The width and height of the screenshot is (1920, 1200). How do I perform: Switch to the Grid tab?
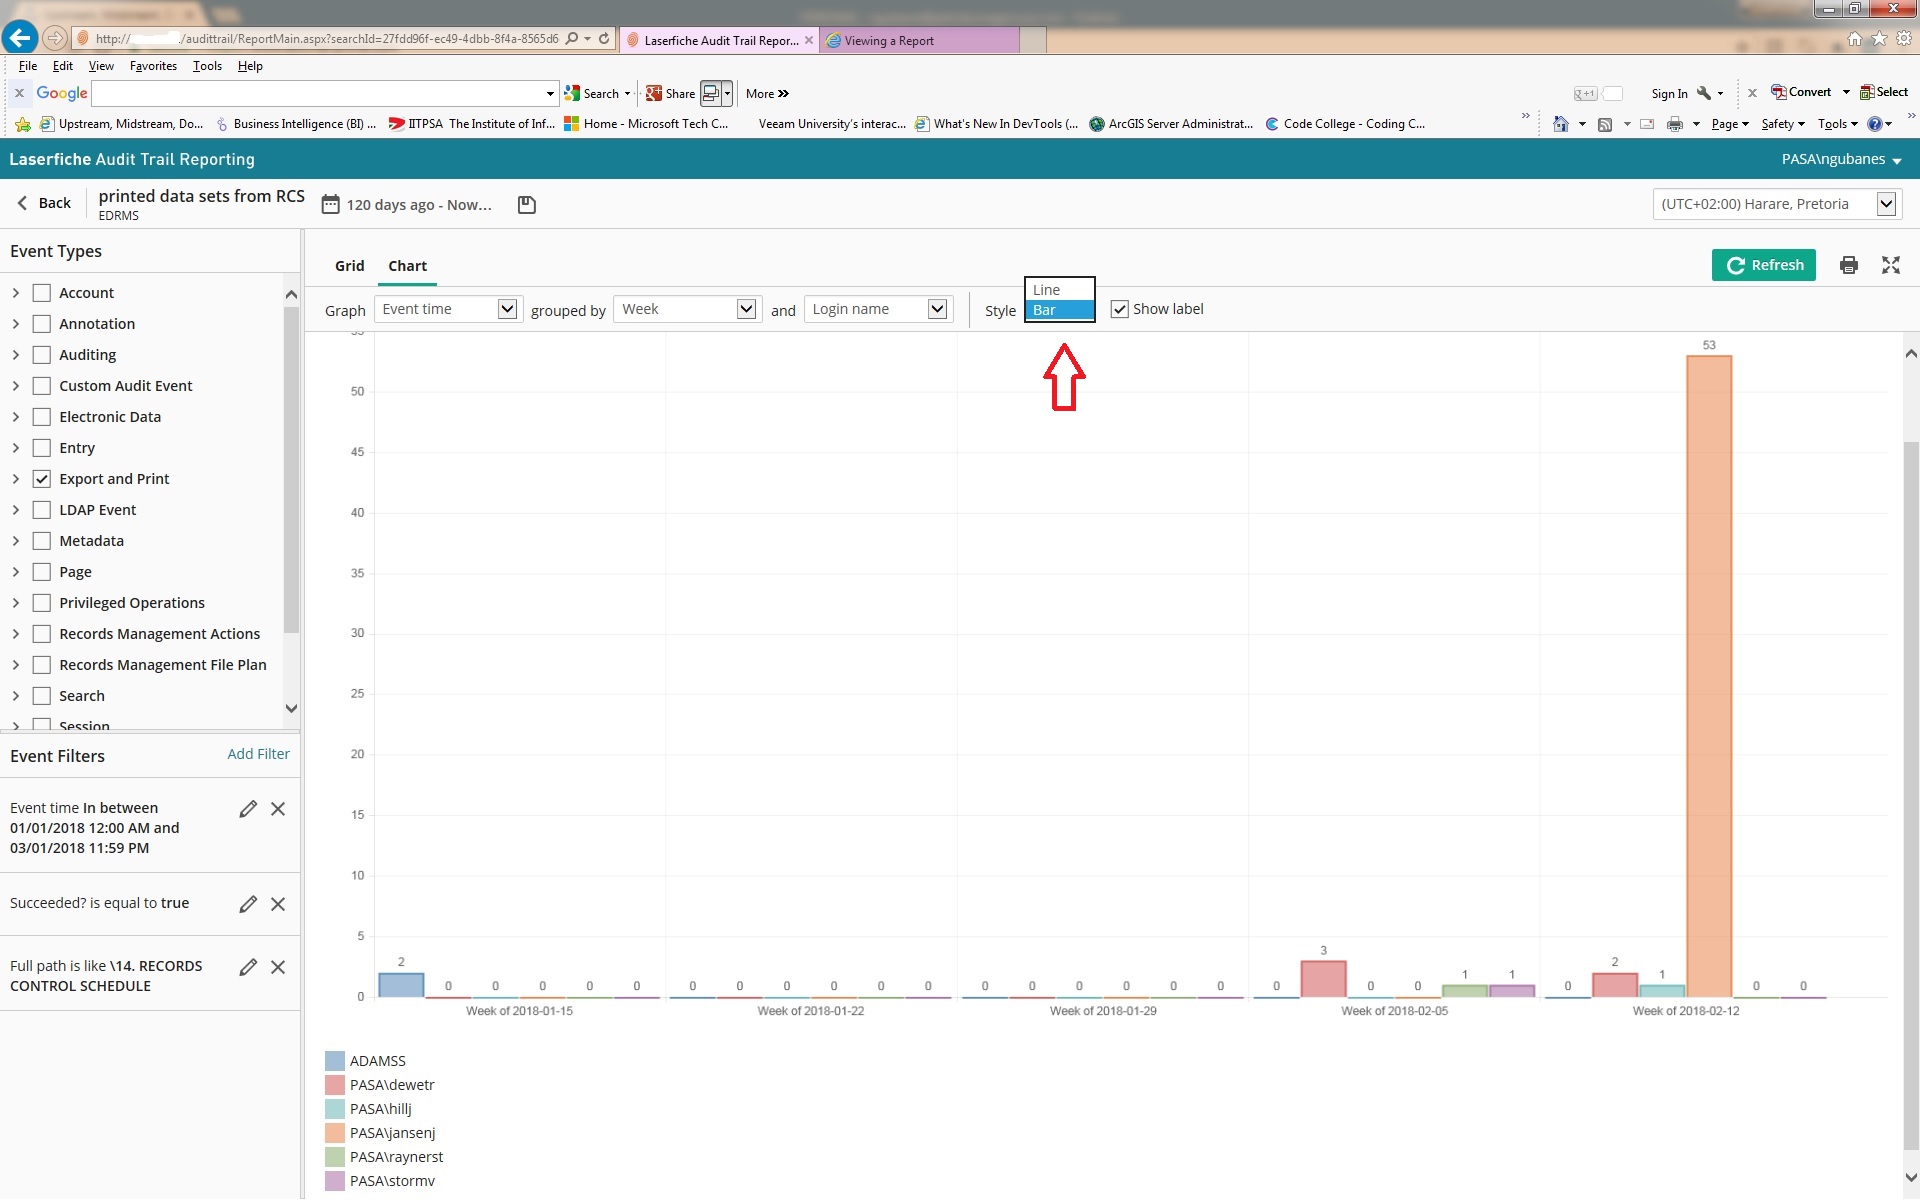point(349,266)
